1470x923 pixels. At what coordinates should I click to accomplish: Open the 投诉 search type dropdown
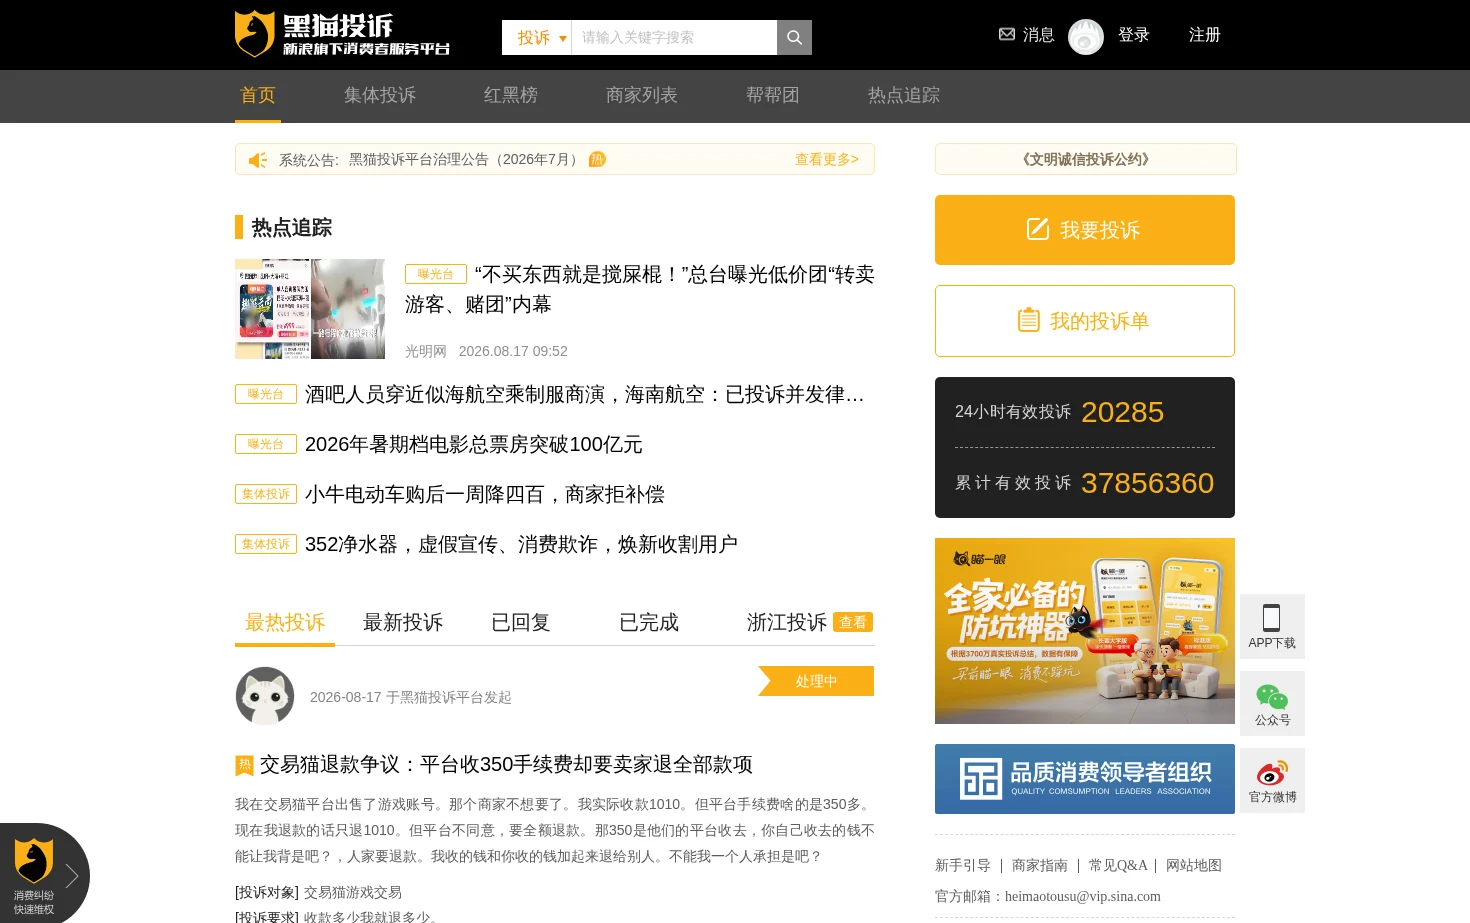click(x=537, y=37)
